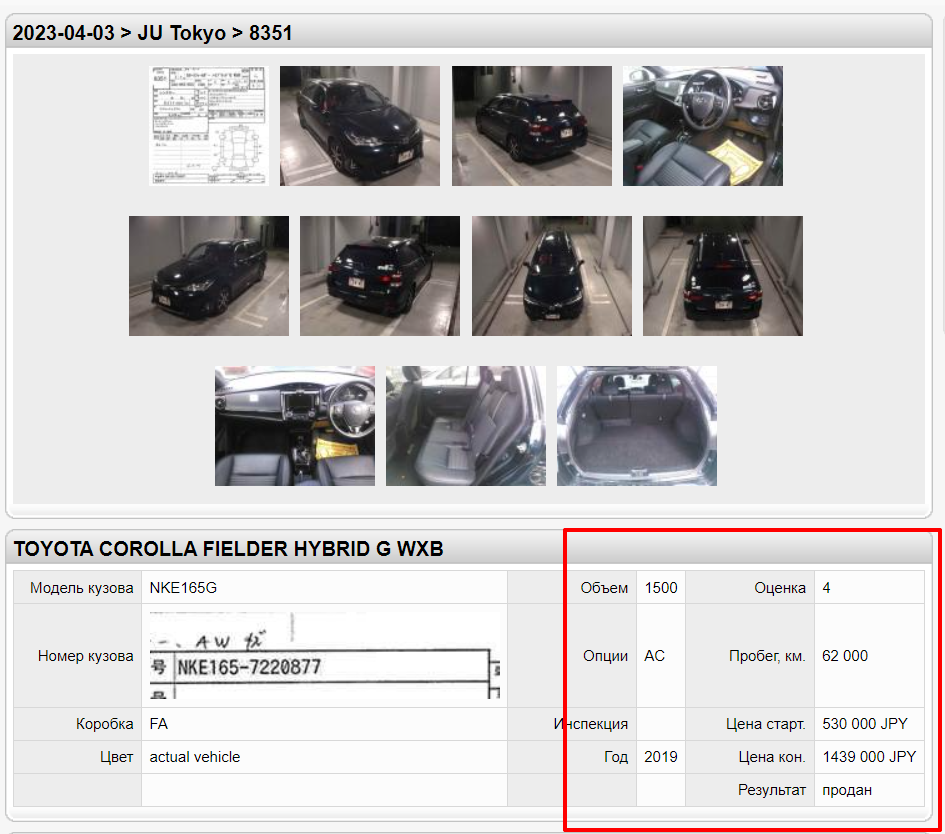The image size is (945, 834).
Task: Open the front-quarter photo in second row
Action: pos(209,275)
